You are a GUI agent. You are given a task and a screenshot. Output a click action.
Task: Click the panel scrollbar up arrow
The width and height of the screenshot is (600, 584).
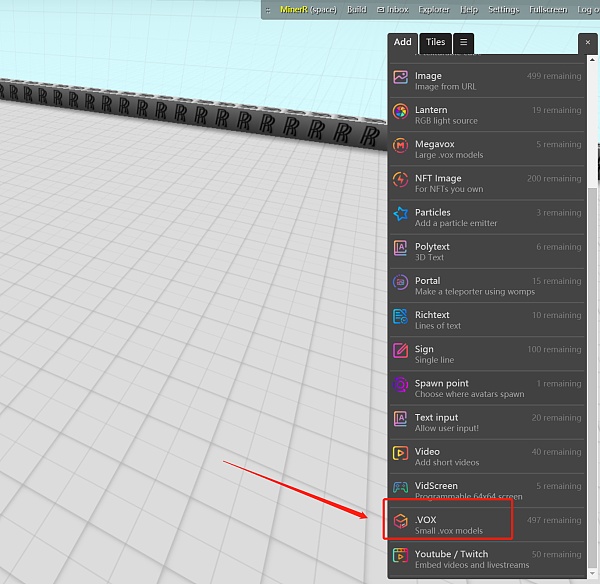592,60
